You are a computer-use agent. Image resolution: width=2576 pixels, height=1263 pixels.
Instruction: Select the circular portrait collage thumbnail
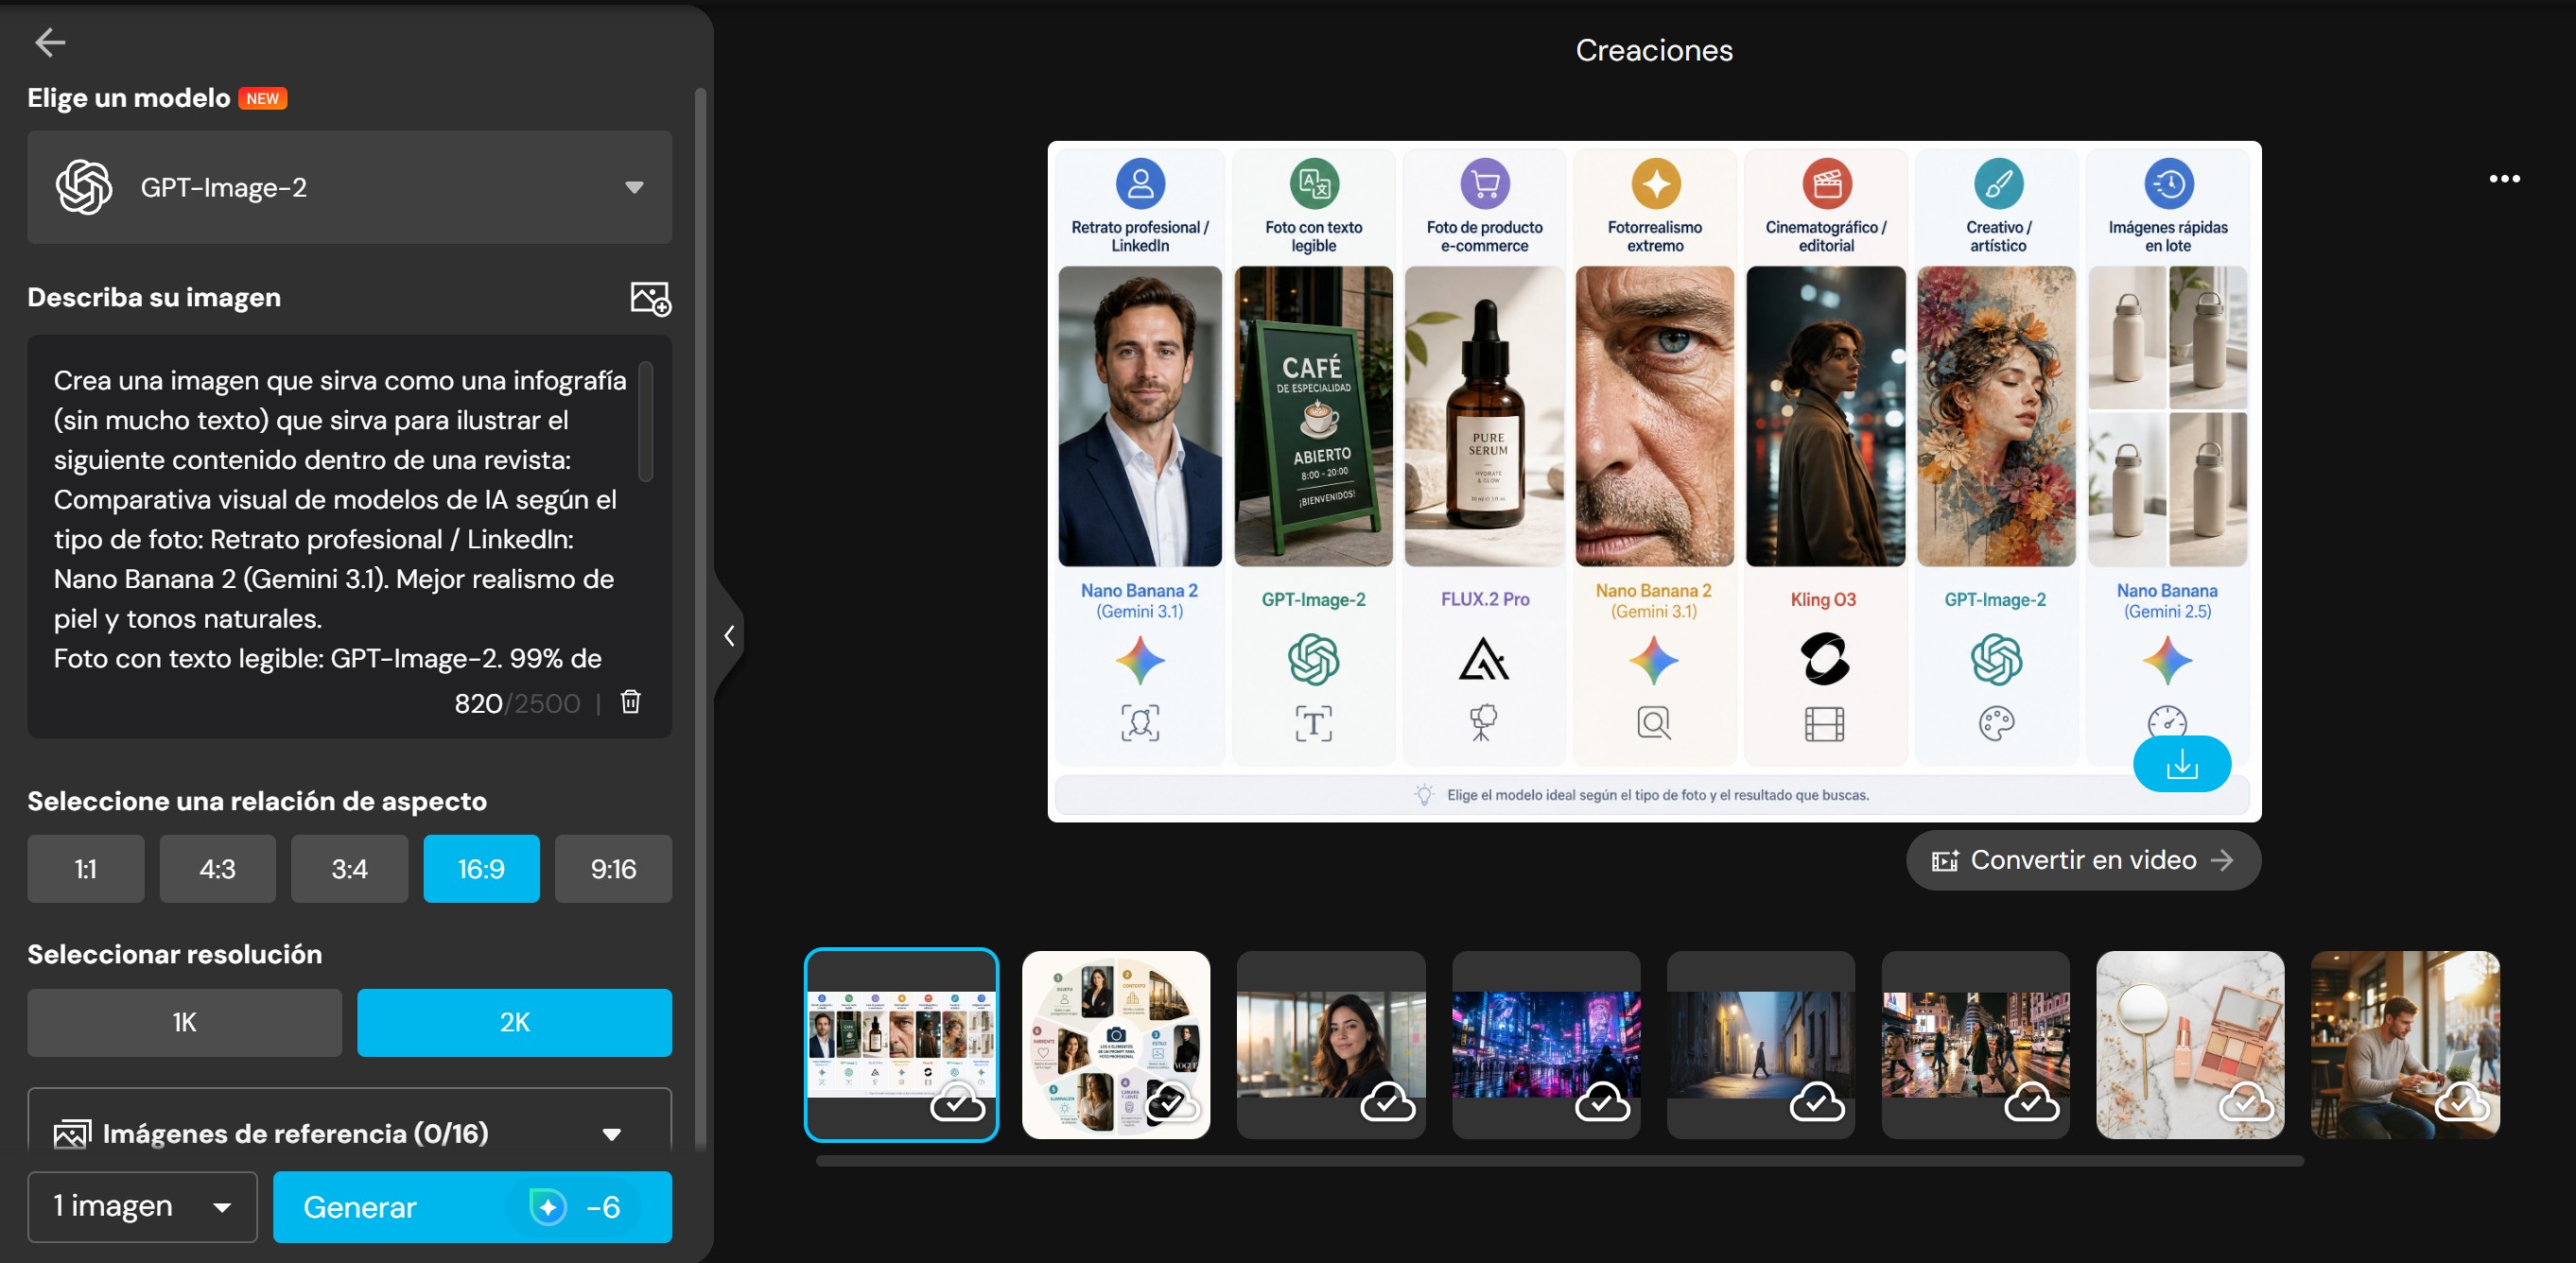pos(1116,1045)
